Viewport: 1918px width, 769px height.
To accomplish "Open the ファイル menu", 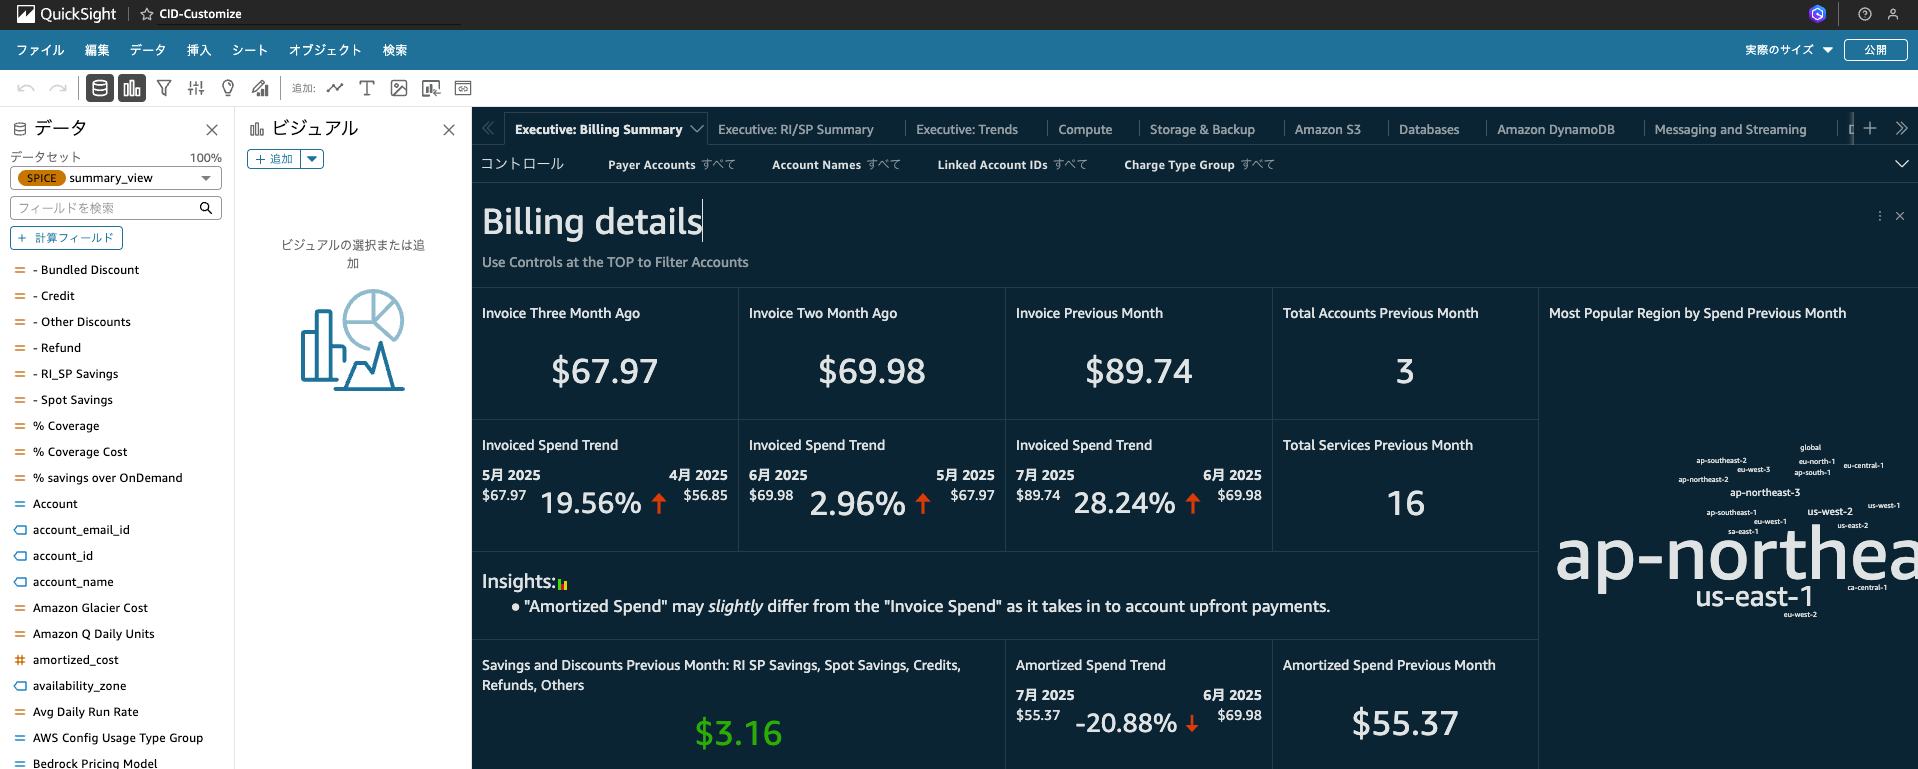I will 40,50.
